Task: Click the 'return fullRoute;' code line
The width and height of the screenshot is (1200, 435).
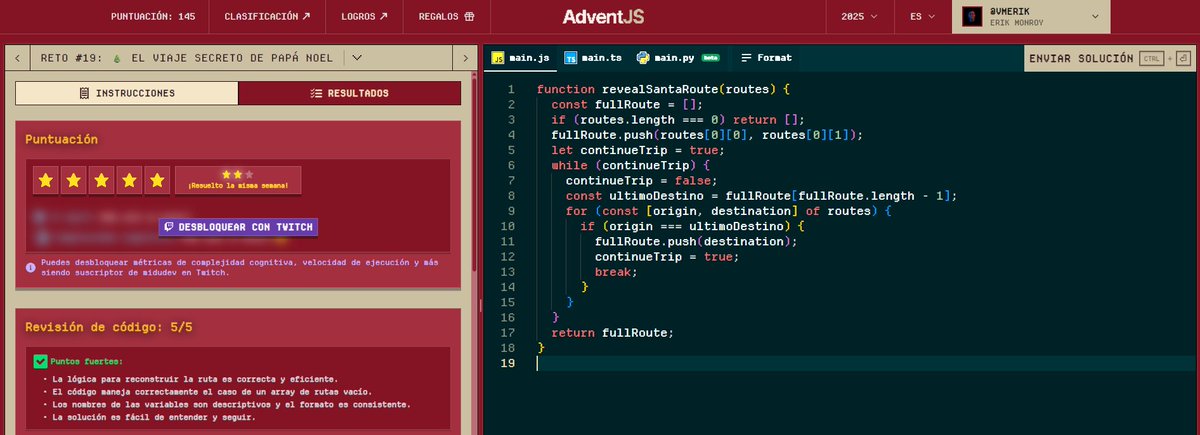Action: pyautogui.click(x=612, y=333)
